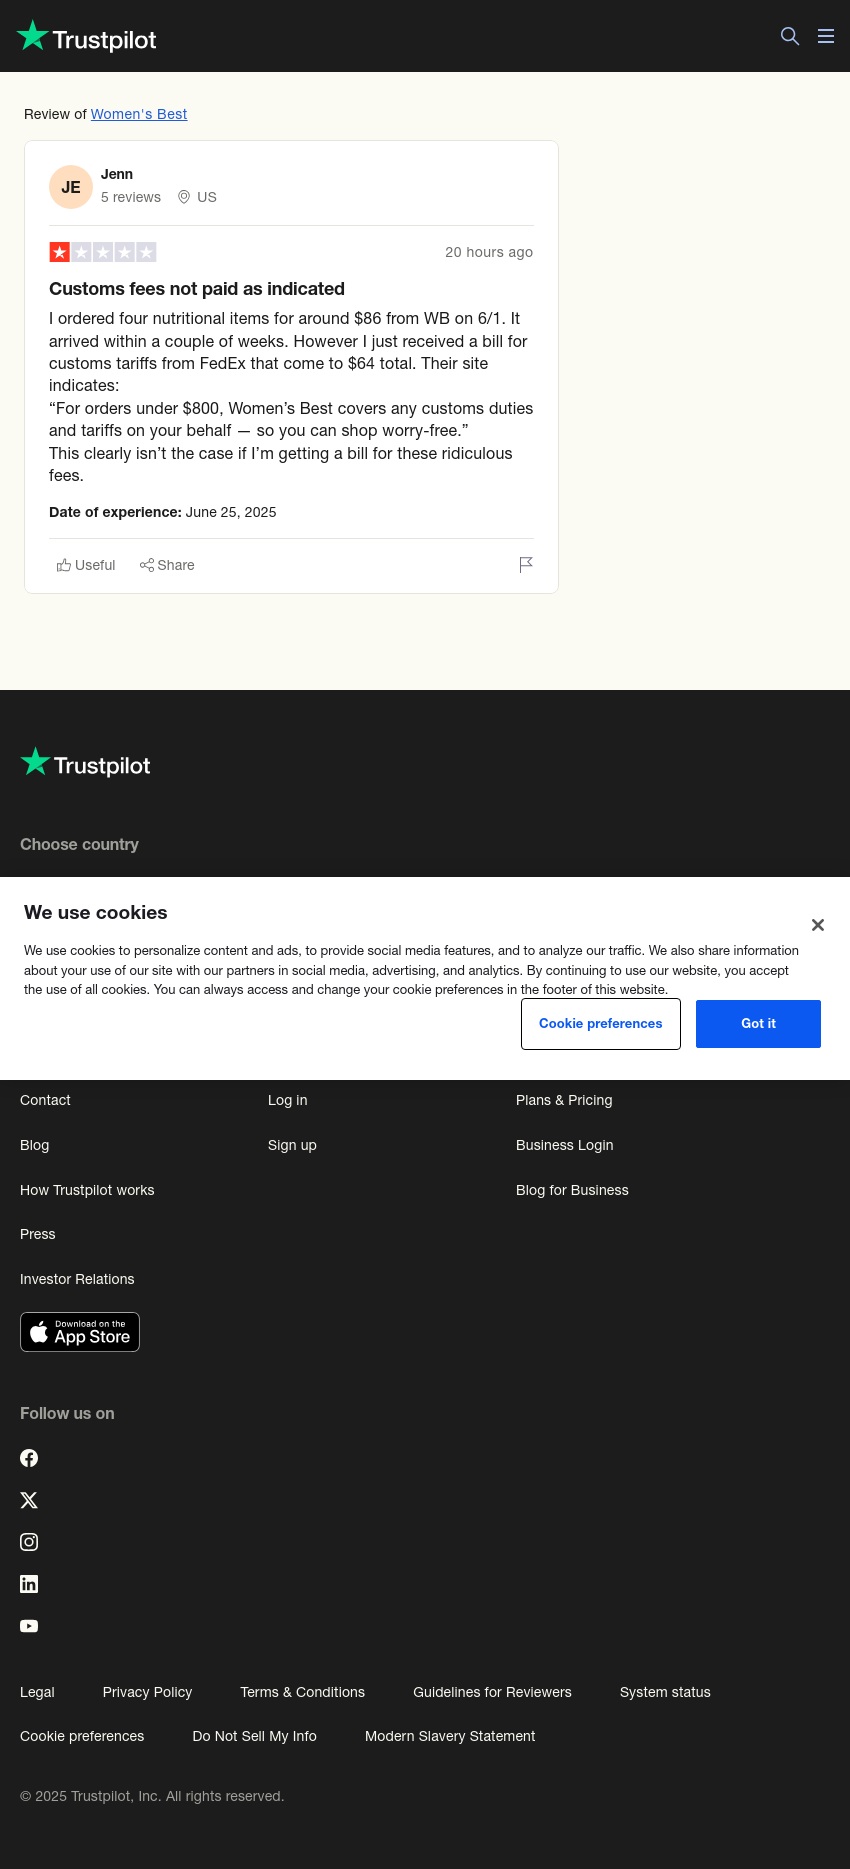
Task: Open Trustpilot's YouTube icon
Action: (29, 1626)
